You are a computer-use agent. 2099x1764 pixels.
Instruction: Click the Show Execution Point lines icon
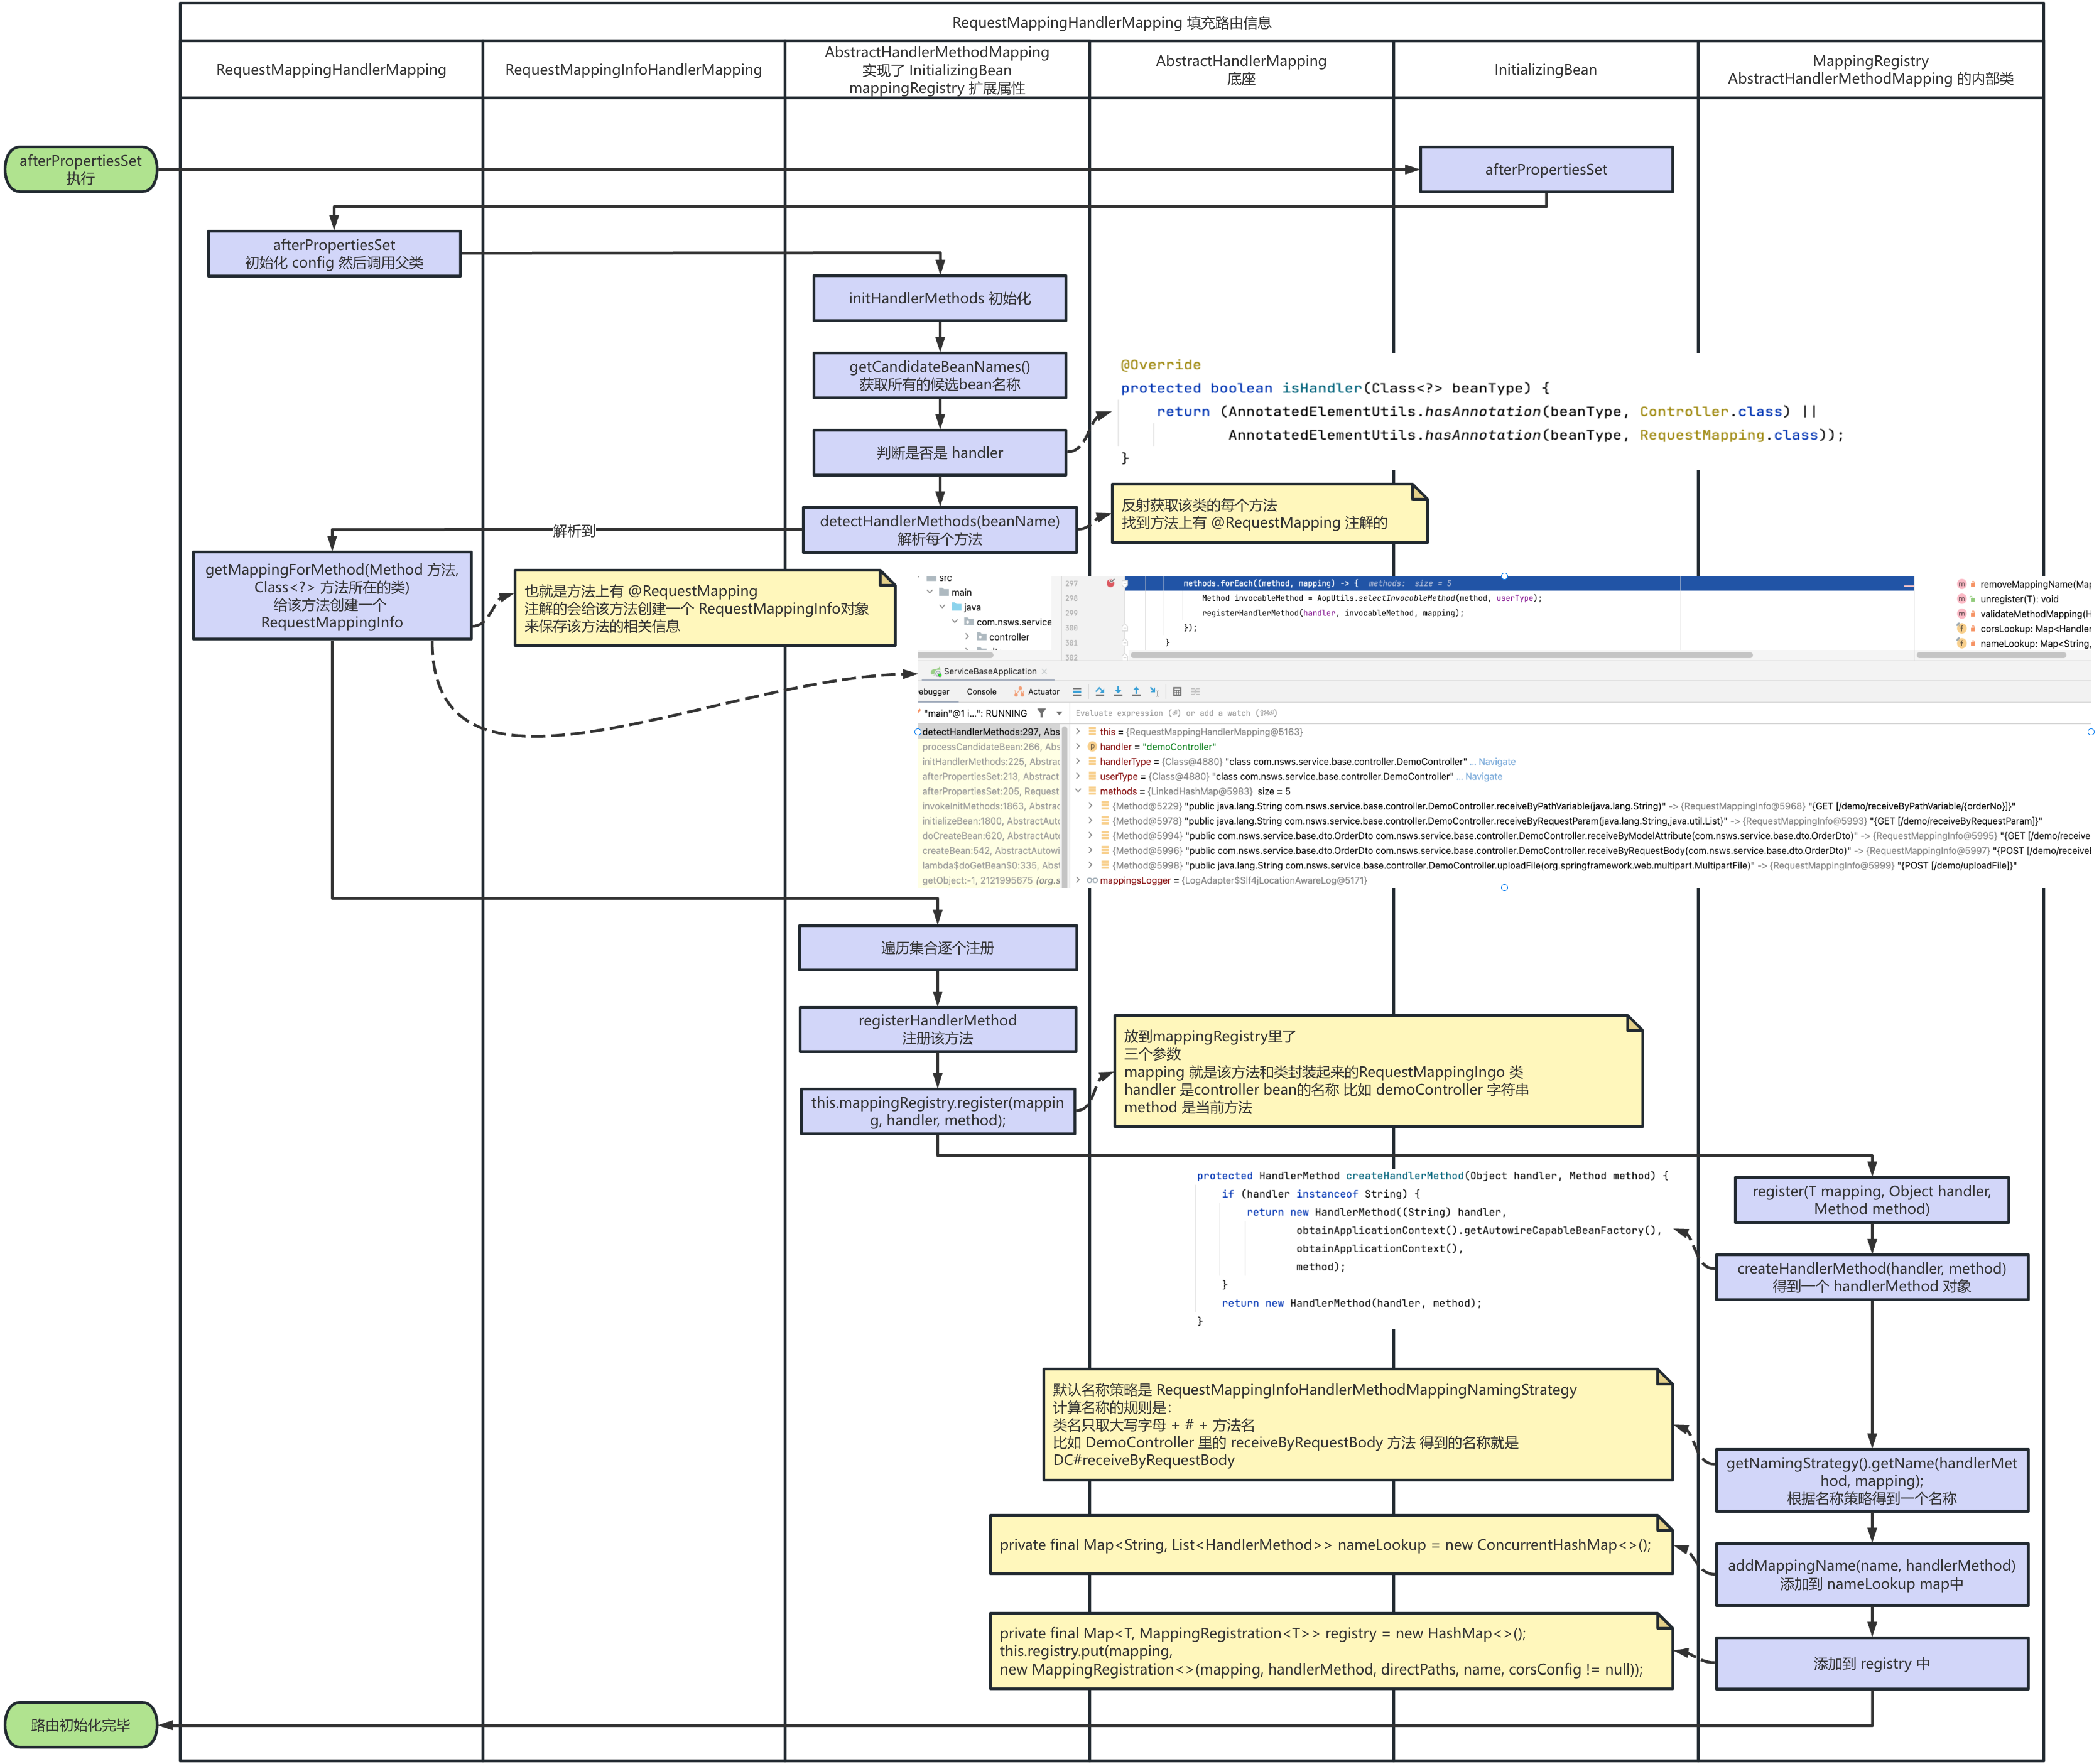pyautogui.click(x=1076, y=691)
